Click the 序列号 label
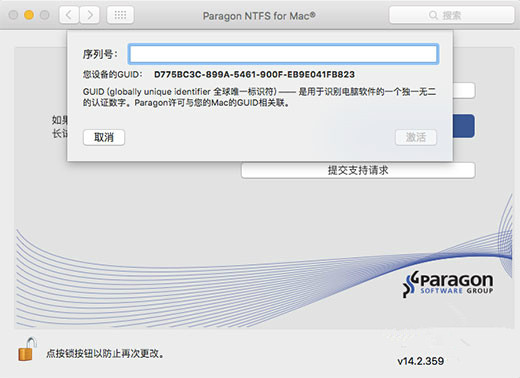The width and height of the screenshot is (520, 378). click(x=100, y=54)
